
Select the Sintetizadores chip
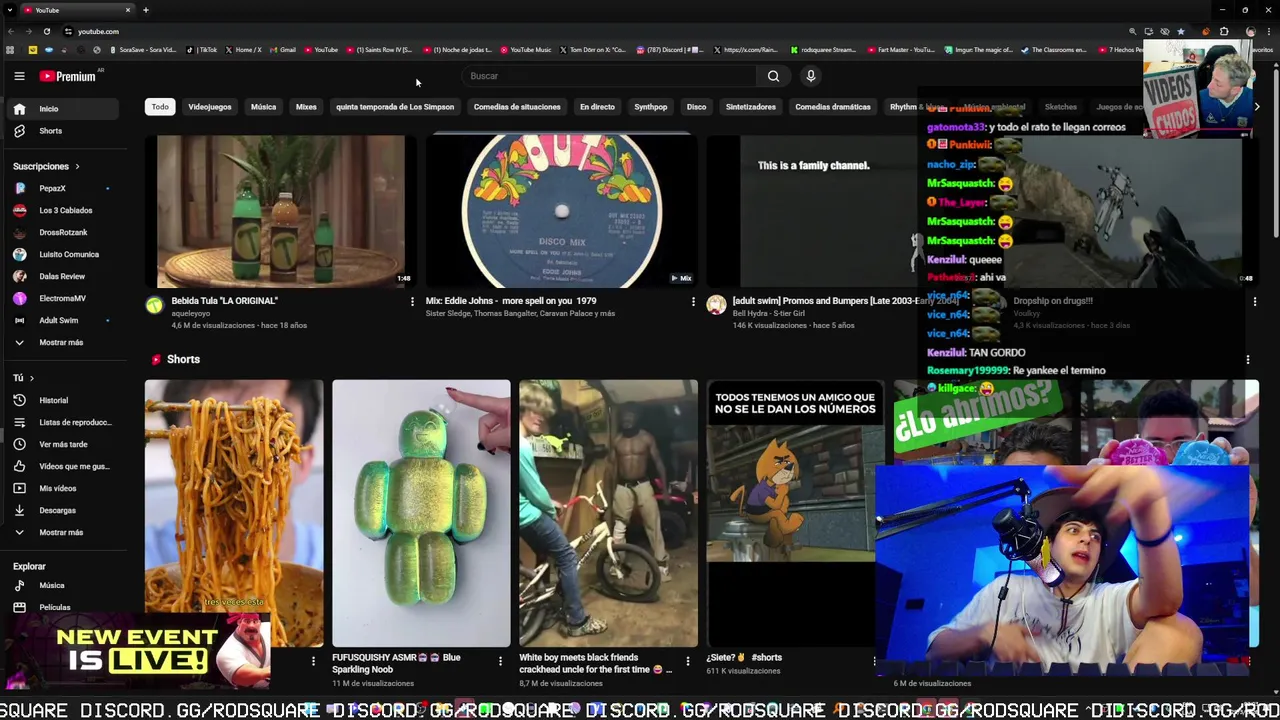(x=750, y=107)
